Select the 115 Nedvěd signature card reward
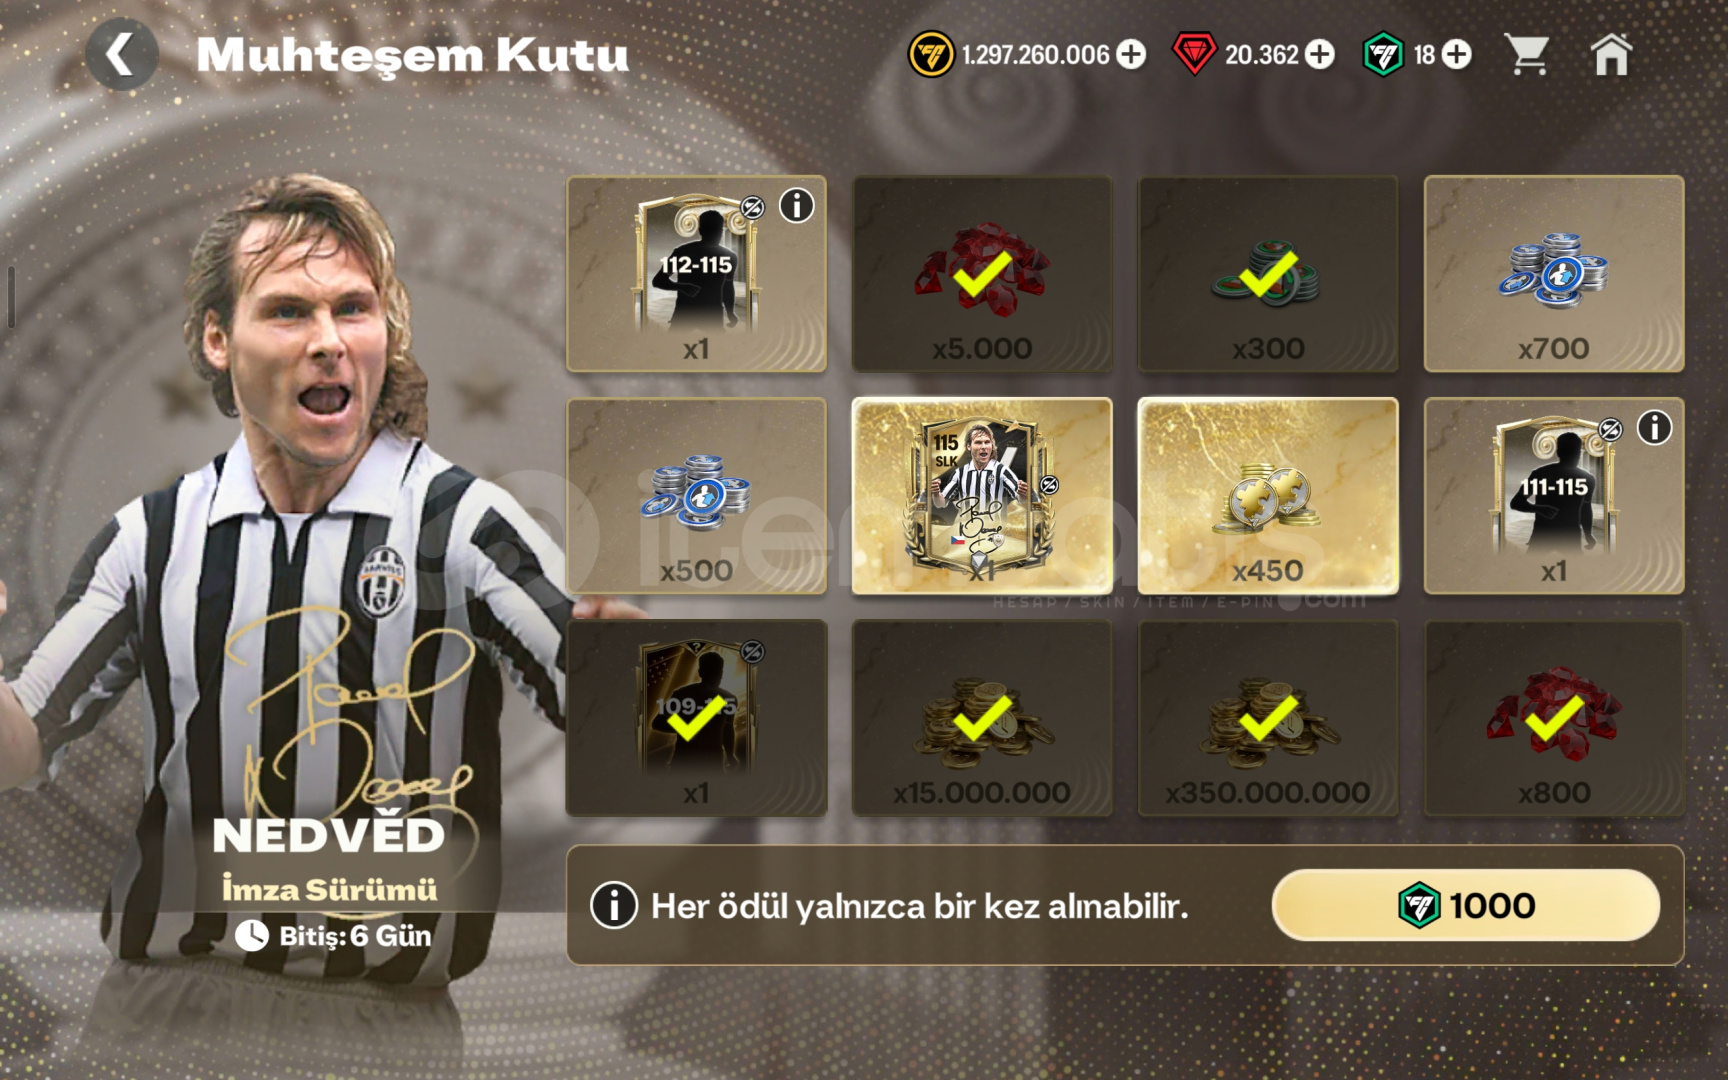This screenshot has height=1080, width=1728. (x=982, y=496)
